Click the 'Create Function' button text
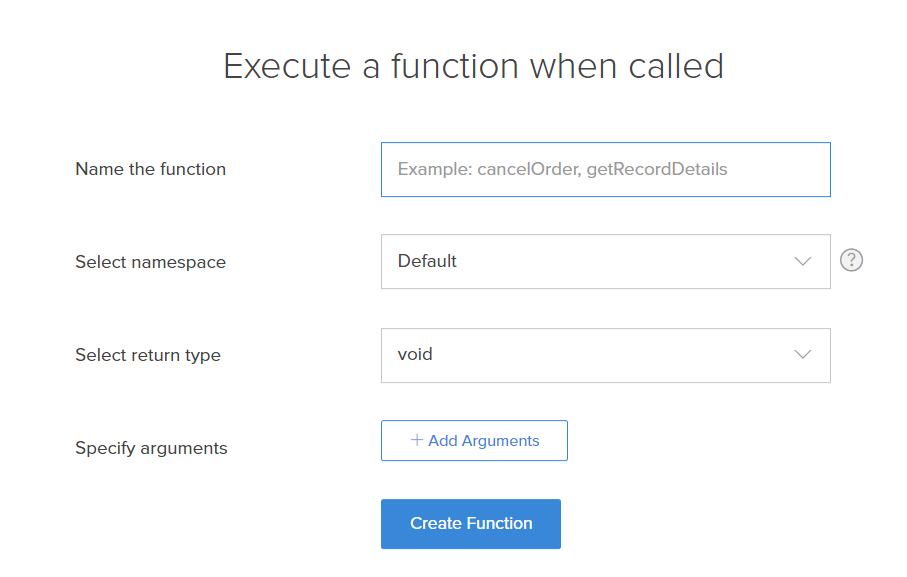Screen dimensions: 907x577 pyautogui.click(x=471, y=524)
